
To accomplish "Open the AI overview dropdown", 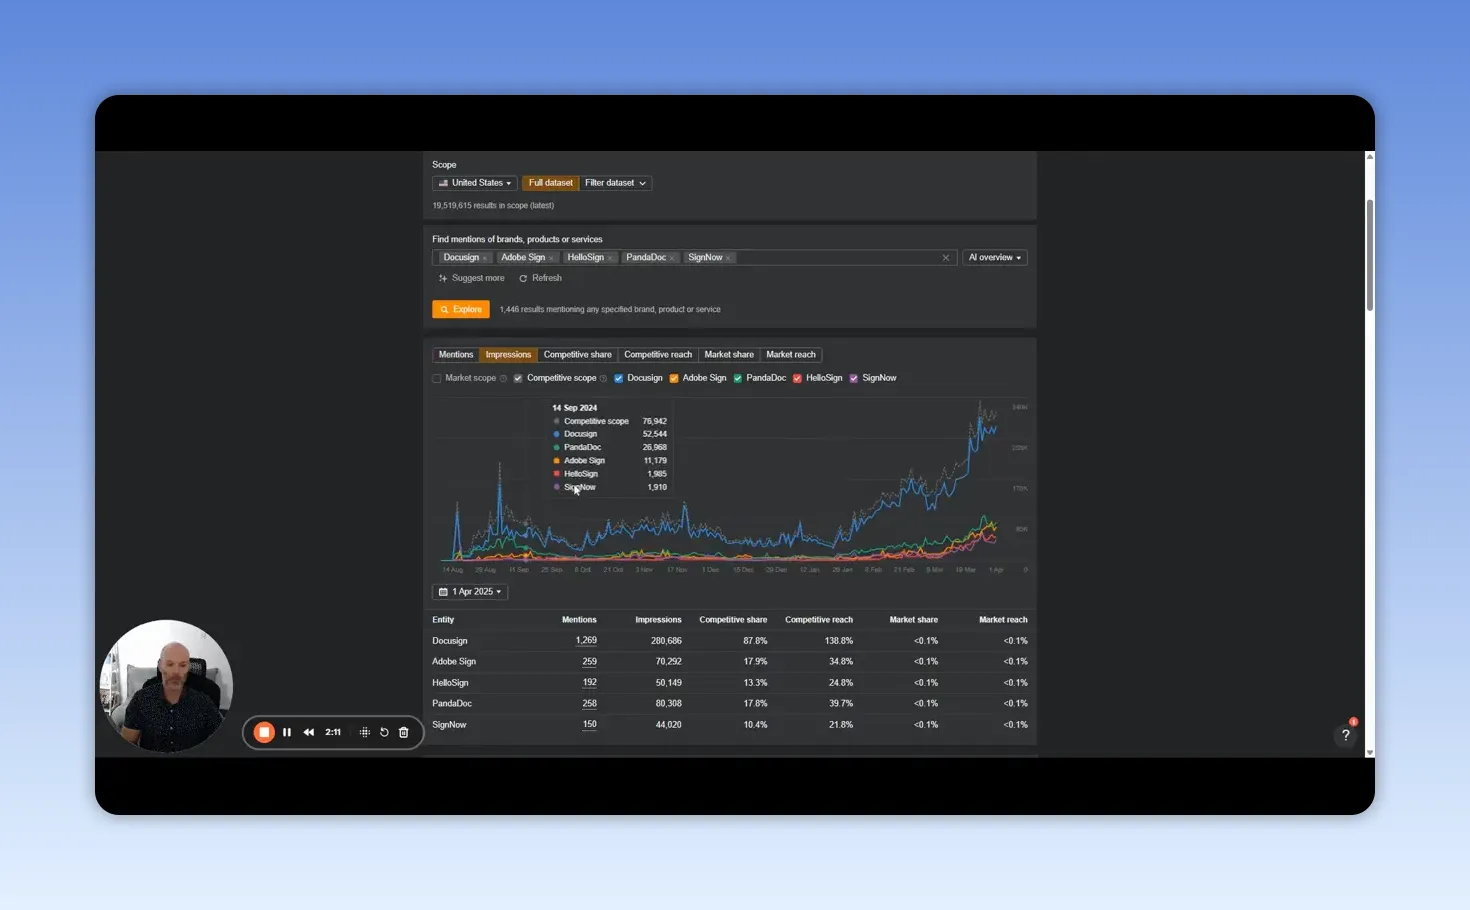I will [x=995, y=258].
